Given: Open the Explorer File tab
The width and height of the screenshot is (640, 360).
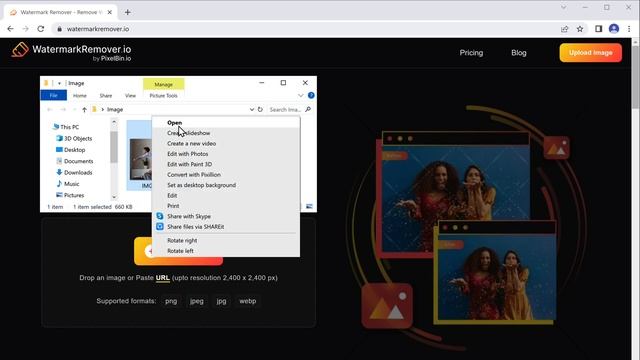Looking at the screenshot, I should (53, 96).
